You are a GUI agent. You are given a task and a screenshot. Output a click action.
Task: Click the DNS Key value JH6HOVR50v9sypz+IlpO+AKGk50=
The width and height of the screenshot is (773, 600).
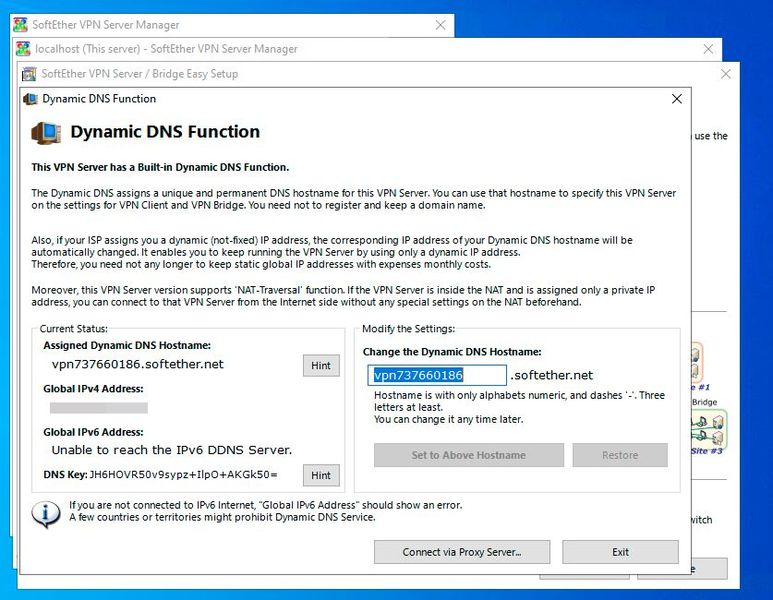click(183, 475)
